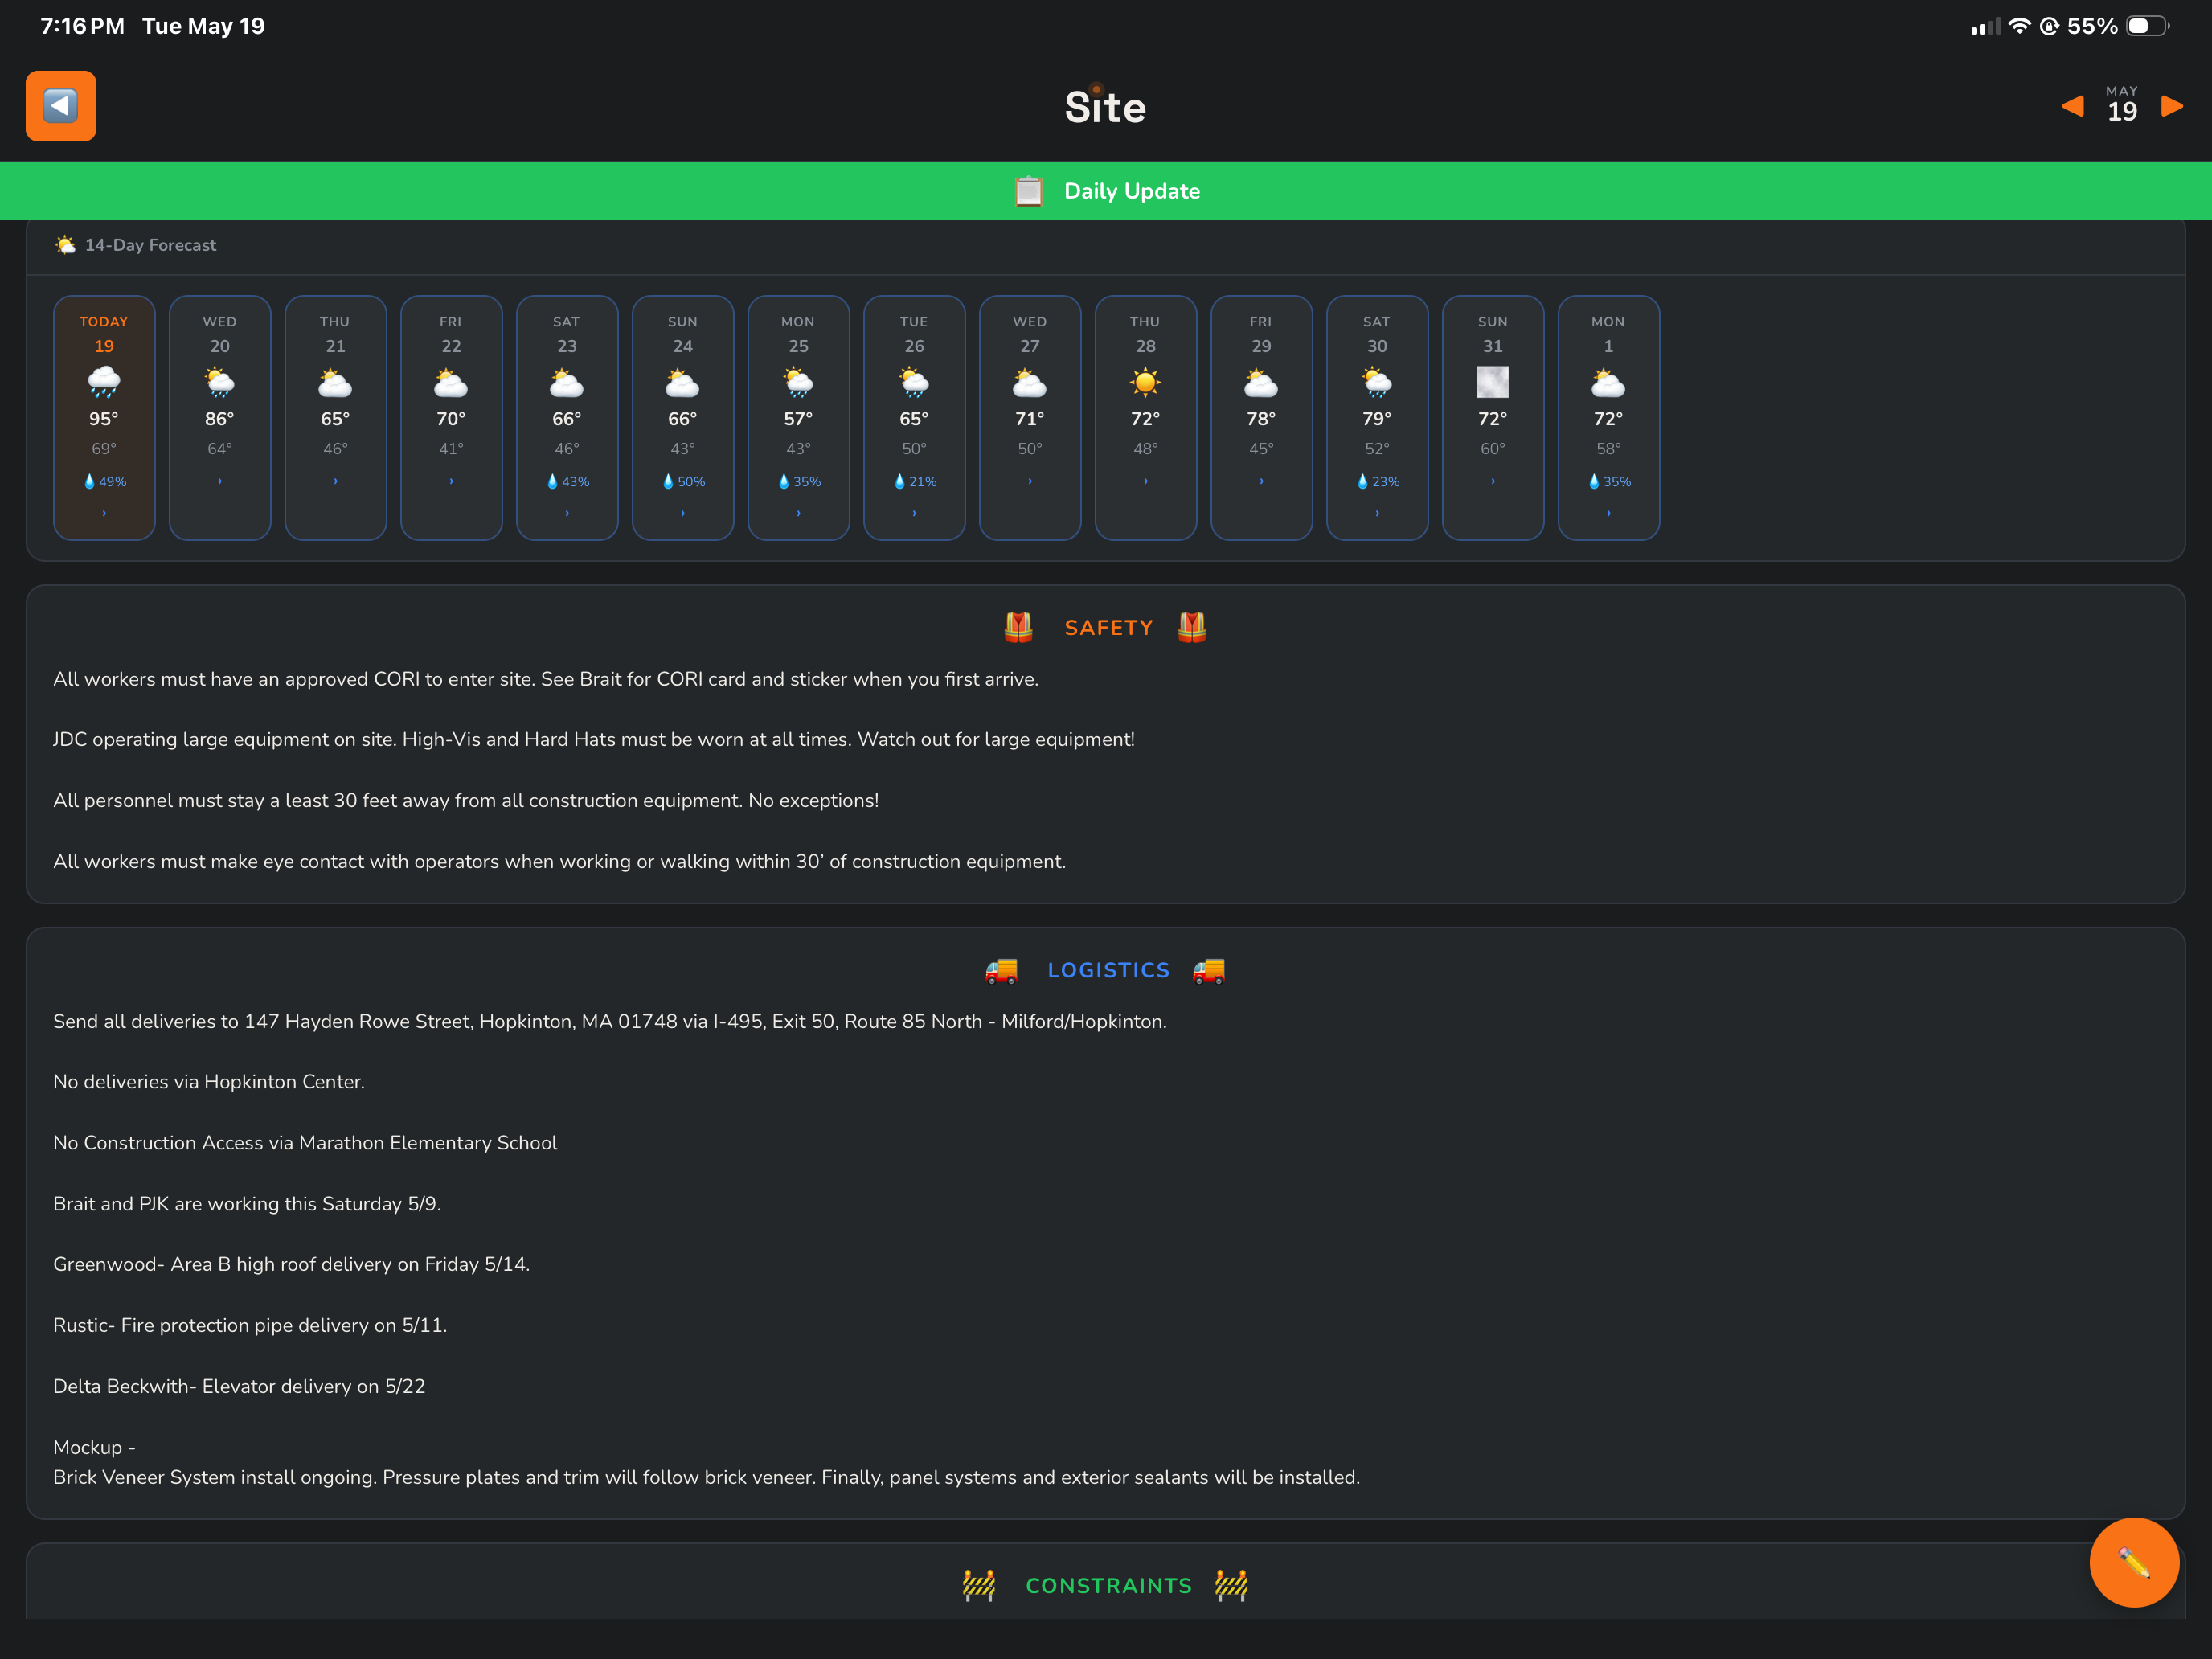Click the Marathon Elementary School access note
The height and width of the screenshot is (1659, 2212).
(305, 1143)
